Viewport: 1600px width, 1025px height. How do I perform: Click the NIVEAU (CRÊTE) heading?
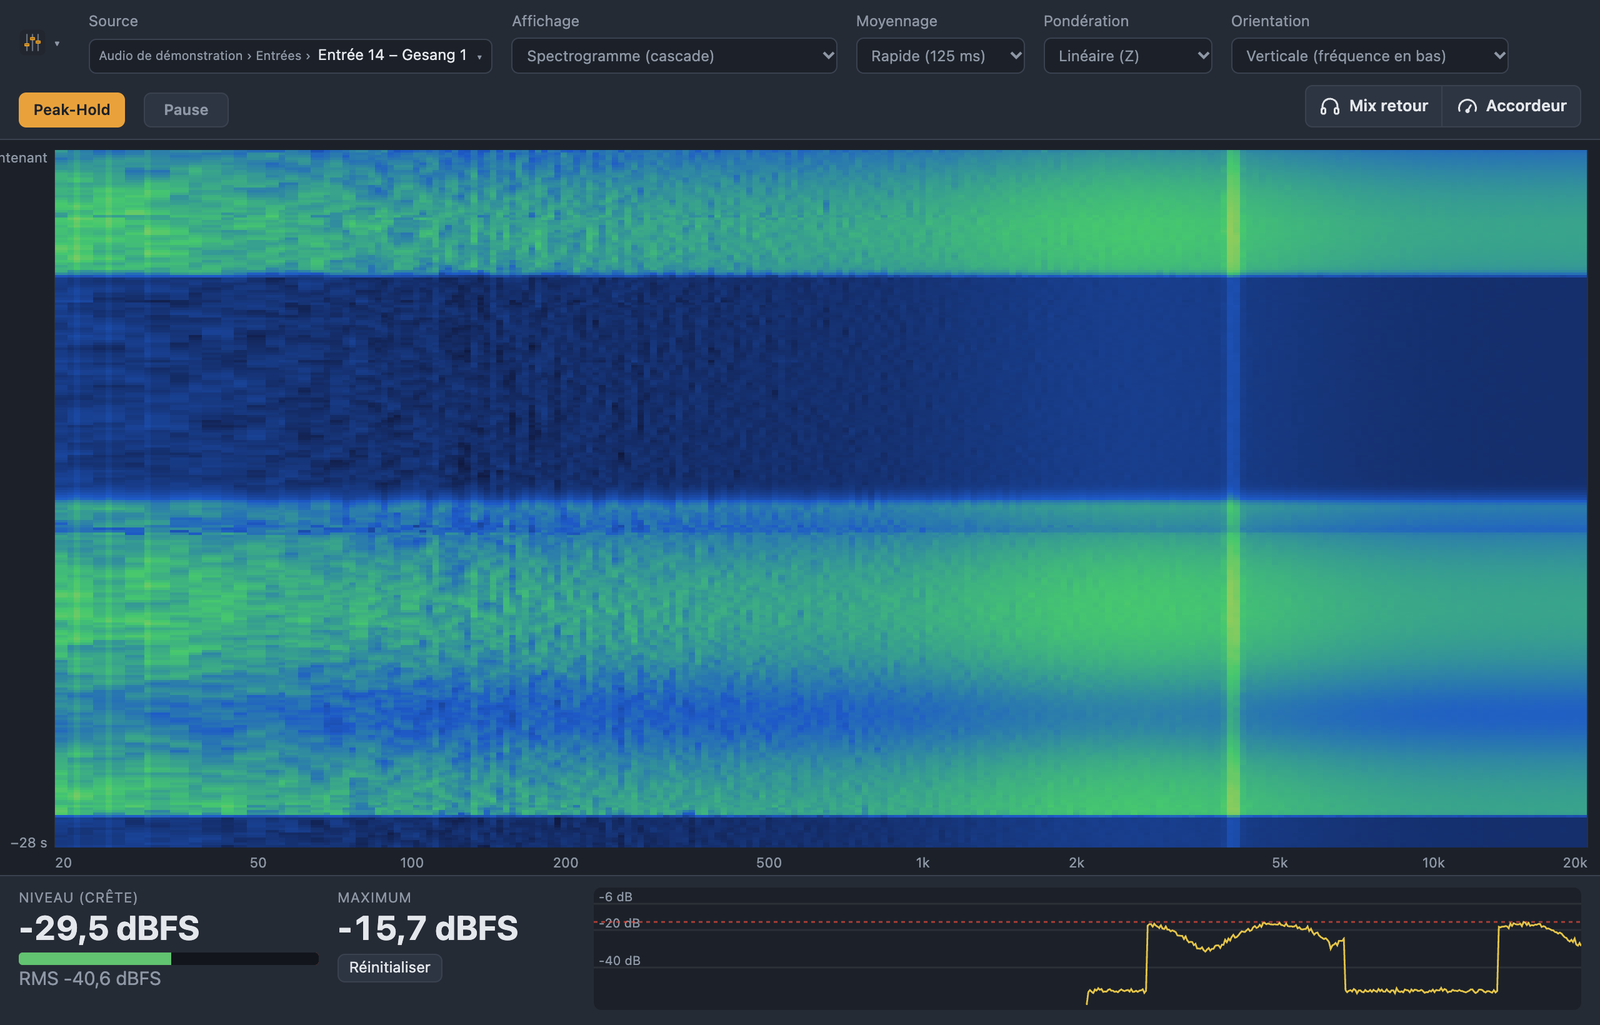(x=78, y=898)
